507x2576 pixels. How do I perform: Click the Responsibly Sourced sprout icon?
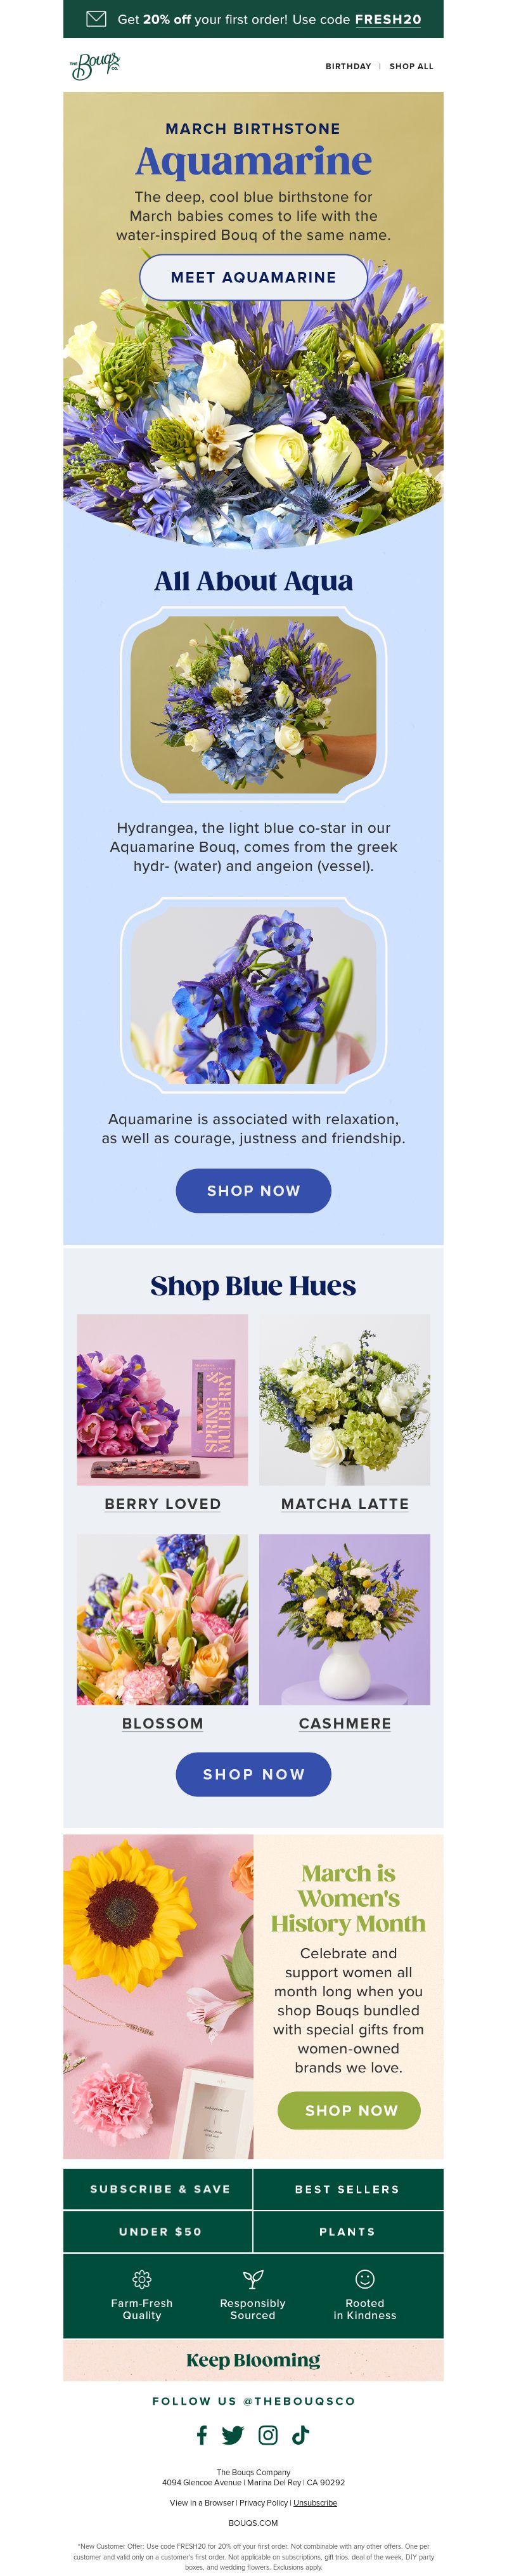pos(253,2279)
